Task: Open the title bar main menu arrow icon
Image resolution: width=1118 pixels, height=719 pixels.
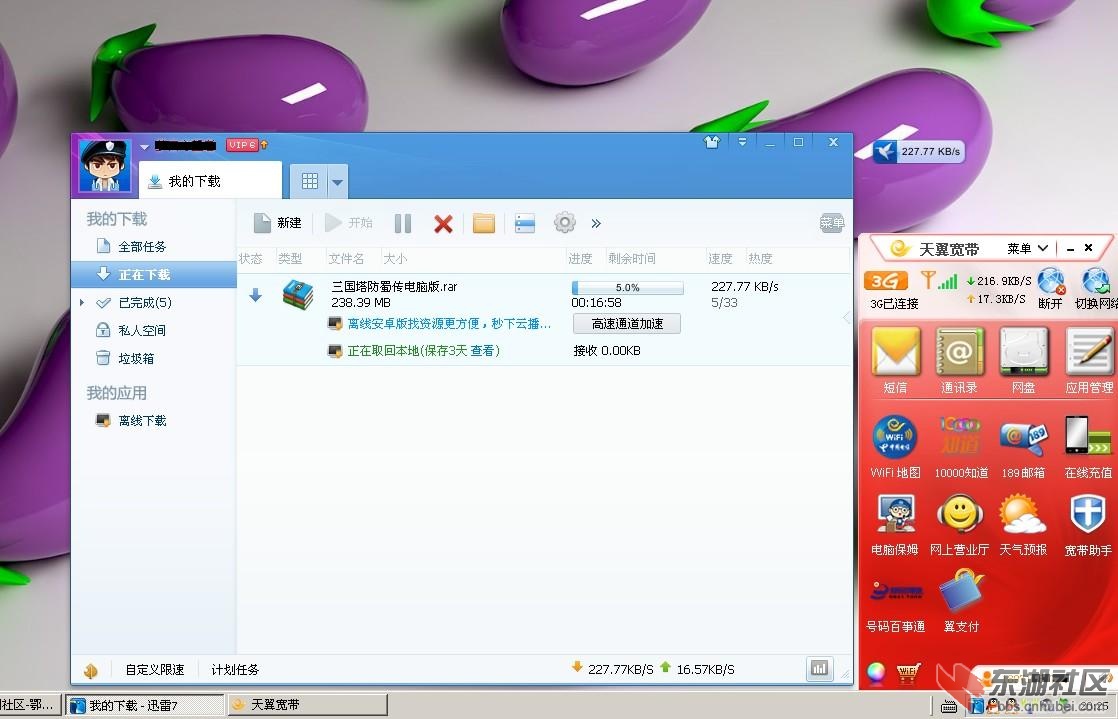Action: click(742, 142)
